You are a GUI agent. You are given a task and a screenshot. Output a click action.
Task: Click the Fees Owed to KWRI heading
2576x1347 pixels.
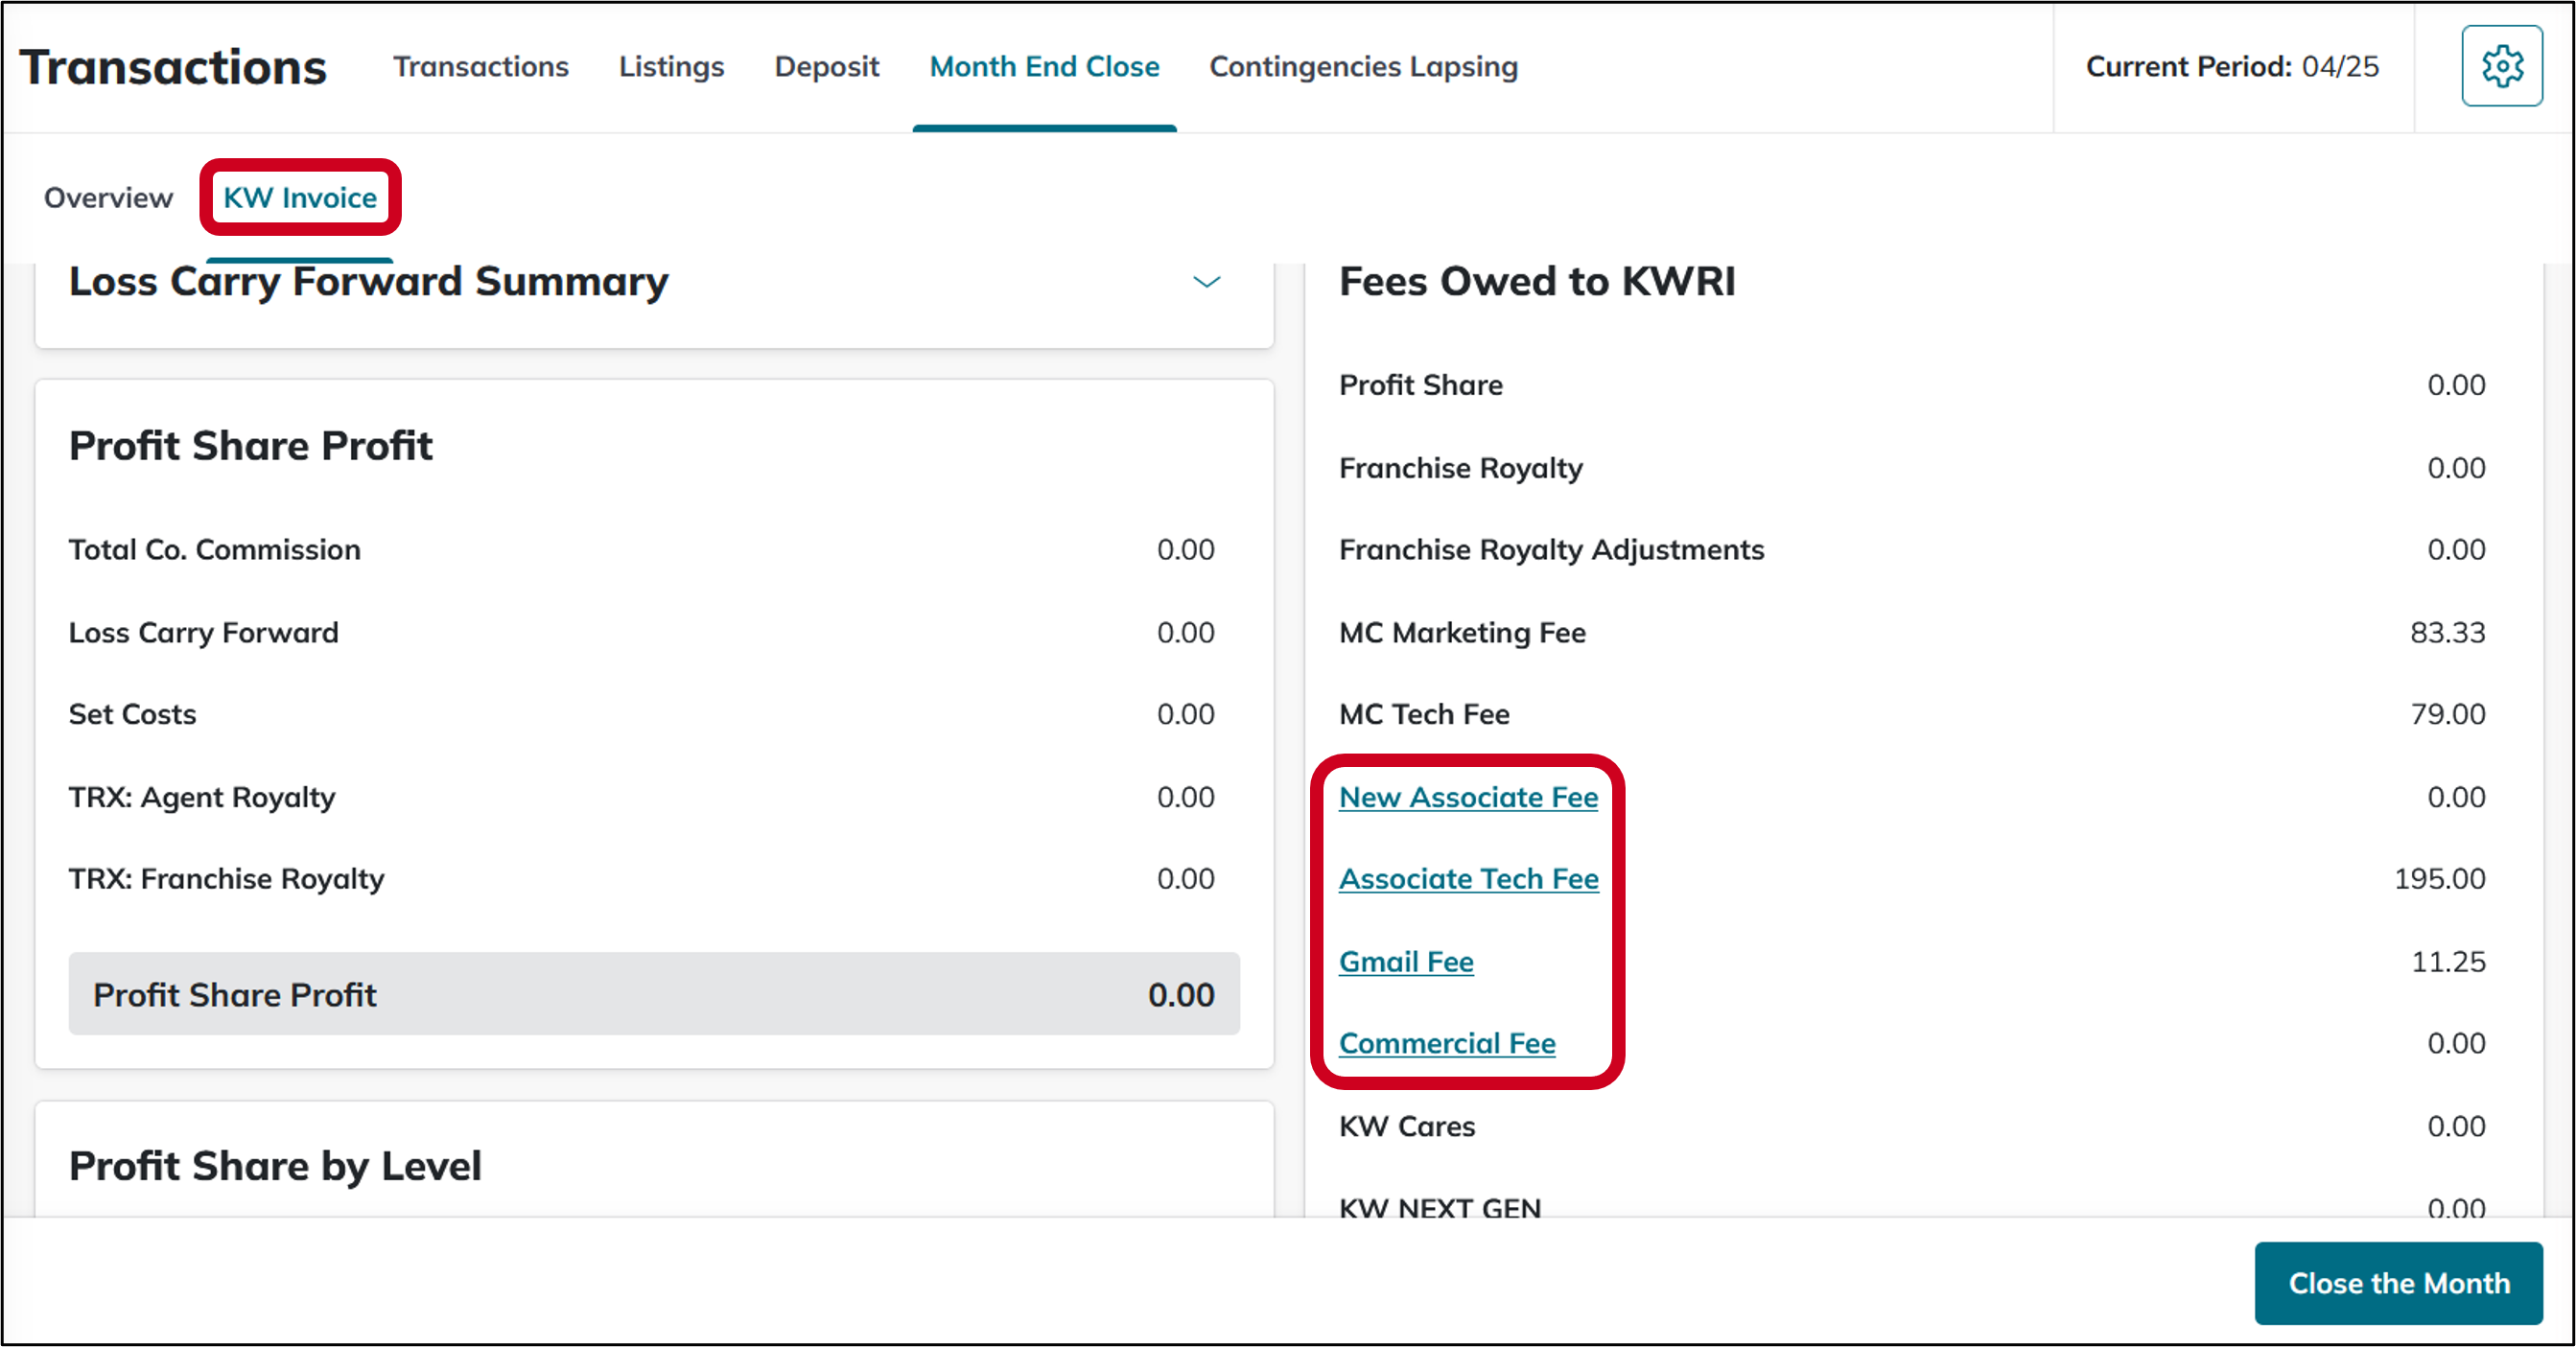point(1537,282)
